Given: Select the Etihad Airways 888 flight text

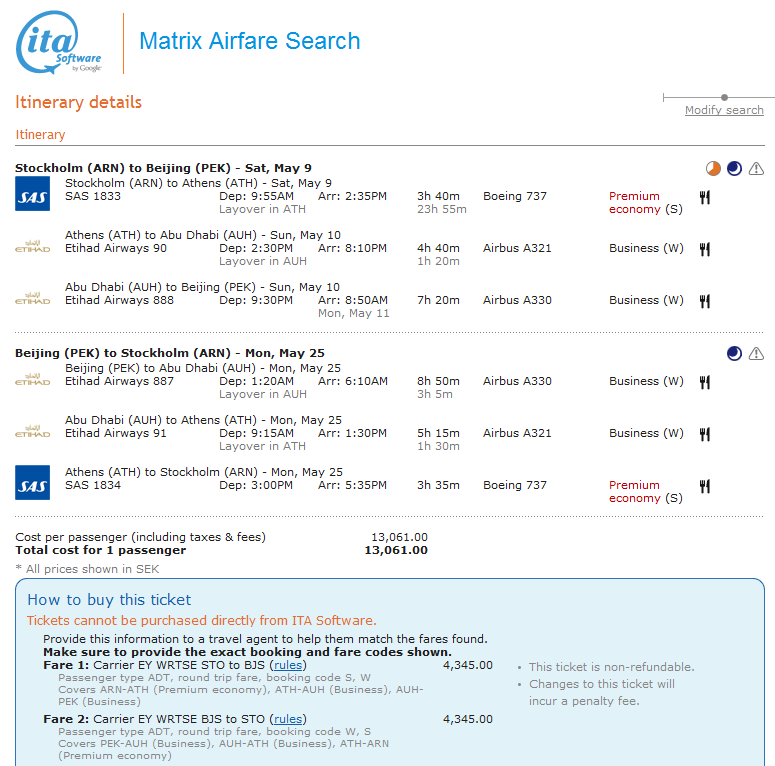Looking at the screenshot, I should pos(119,300).
